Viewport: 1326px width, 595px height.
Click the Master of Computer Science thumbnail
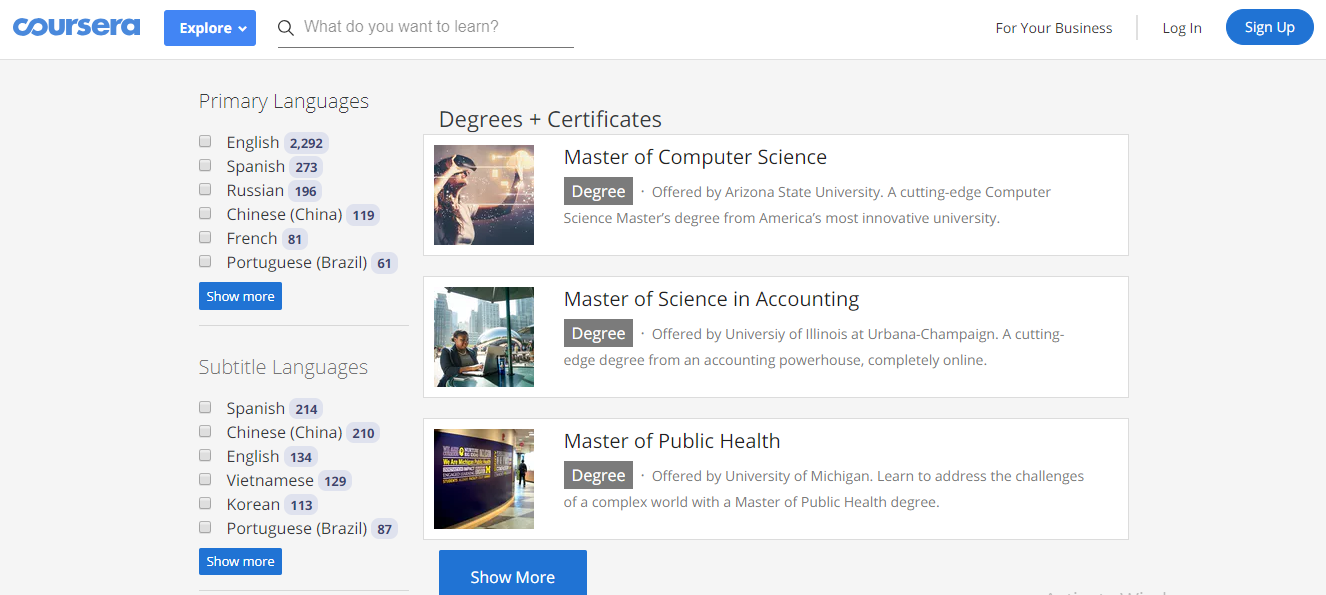[x=484, y=195]
